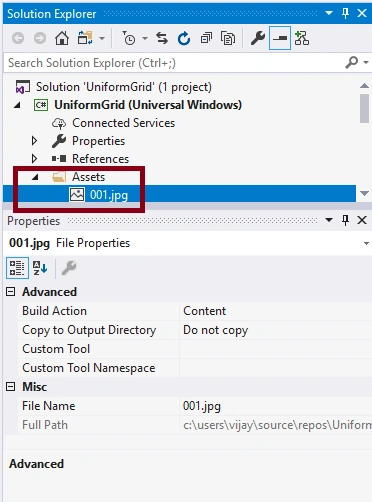
Task: Click the View Class Diagram icon
Action: [x=302, y=39]
